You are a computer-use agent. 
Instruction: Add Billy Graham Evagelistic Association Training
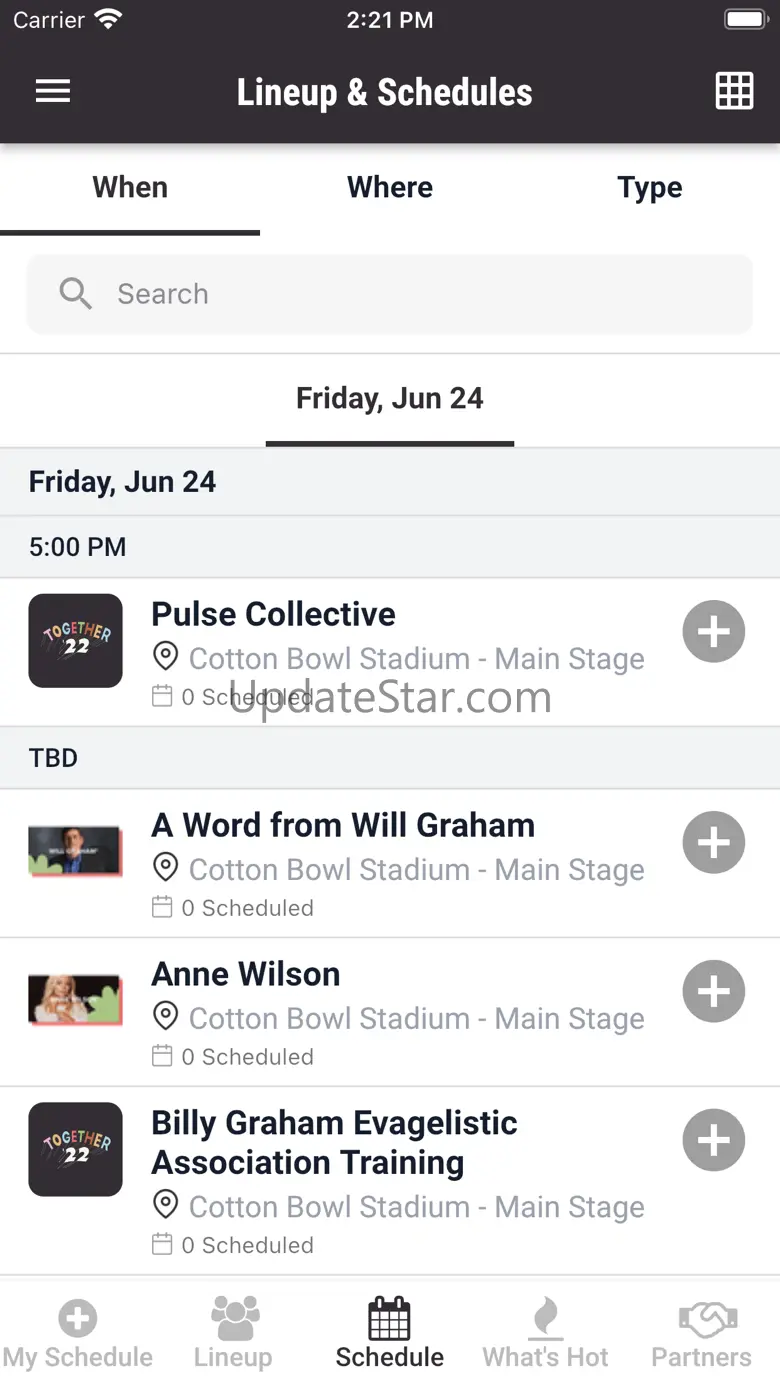[x=713, y=1140]
